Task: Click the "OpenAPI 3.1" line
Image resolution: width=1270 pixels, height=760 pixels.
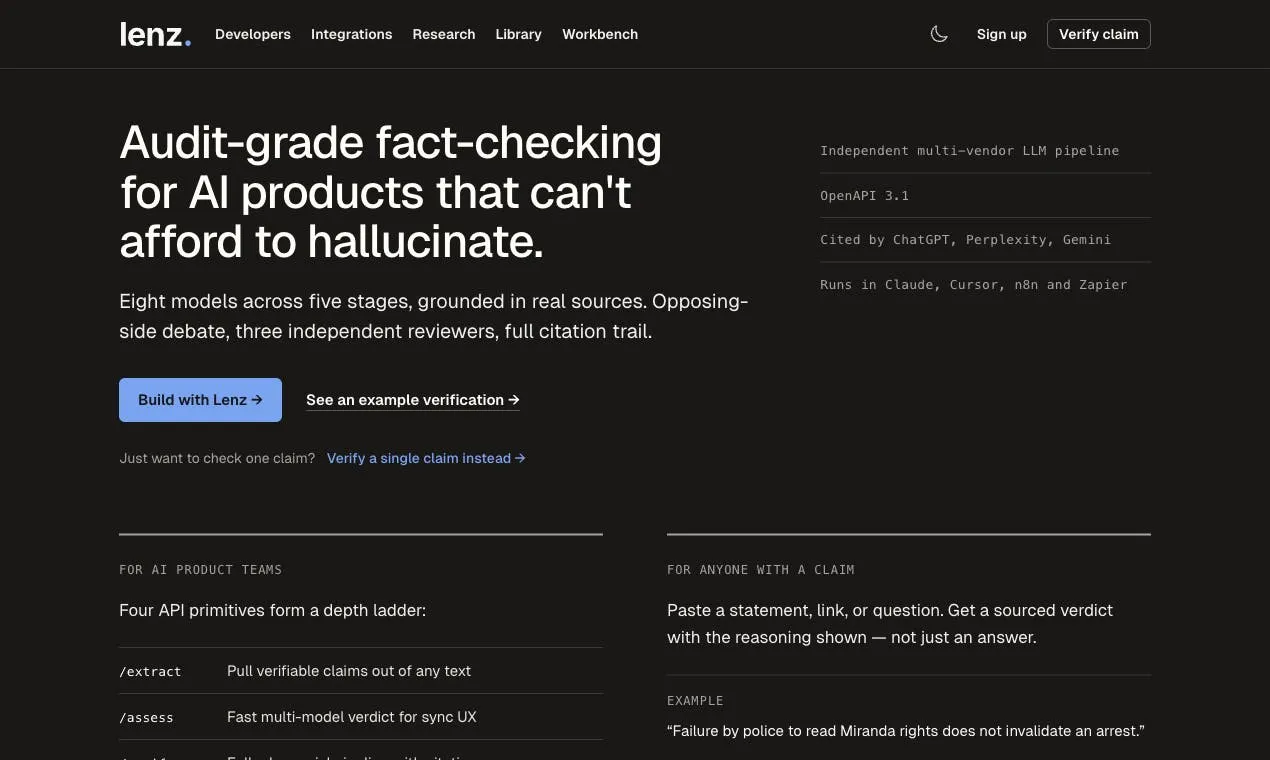Action: click(x=864, y=196)
